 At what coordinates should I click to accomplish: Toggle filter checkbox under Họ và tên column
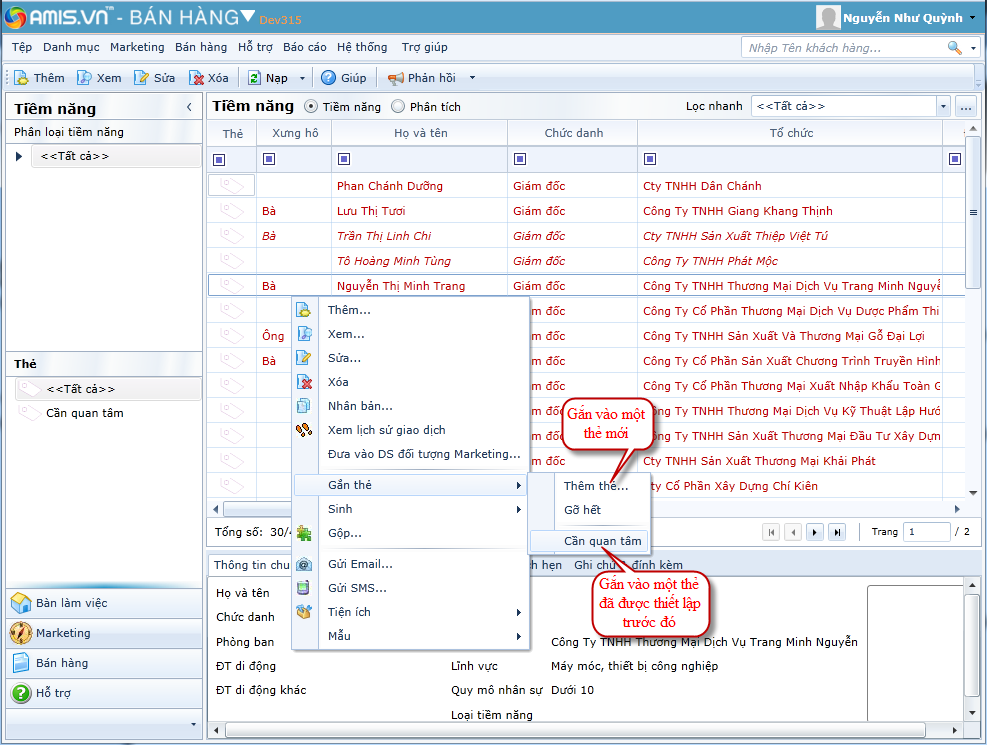pos(344,159)
